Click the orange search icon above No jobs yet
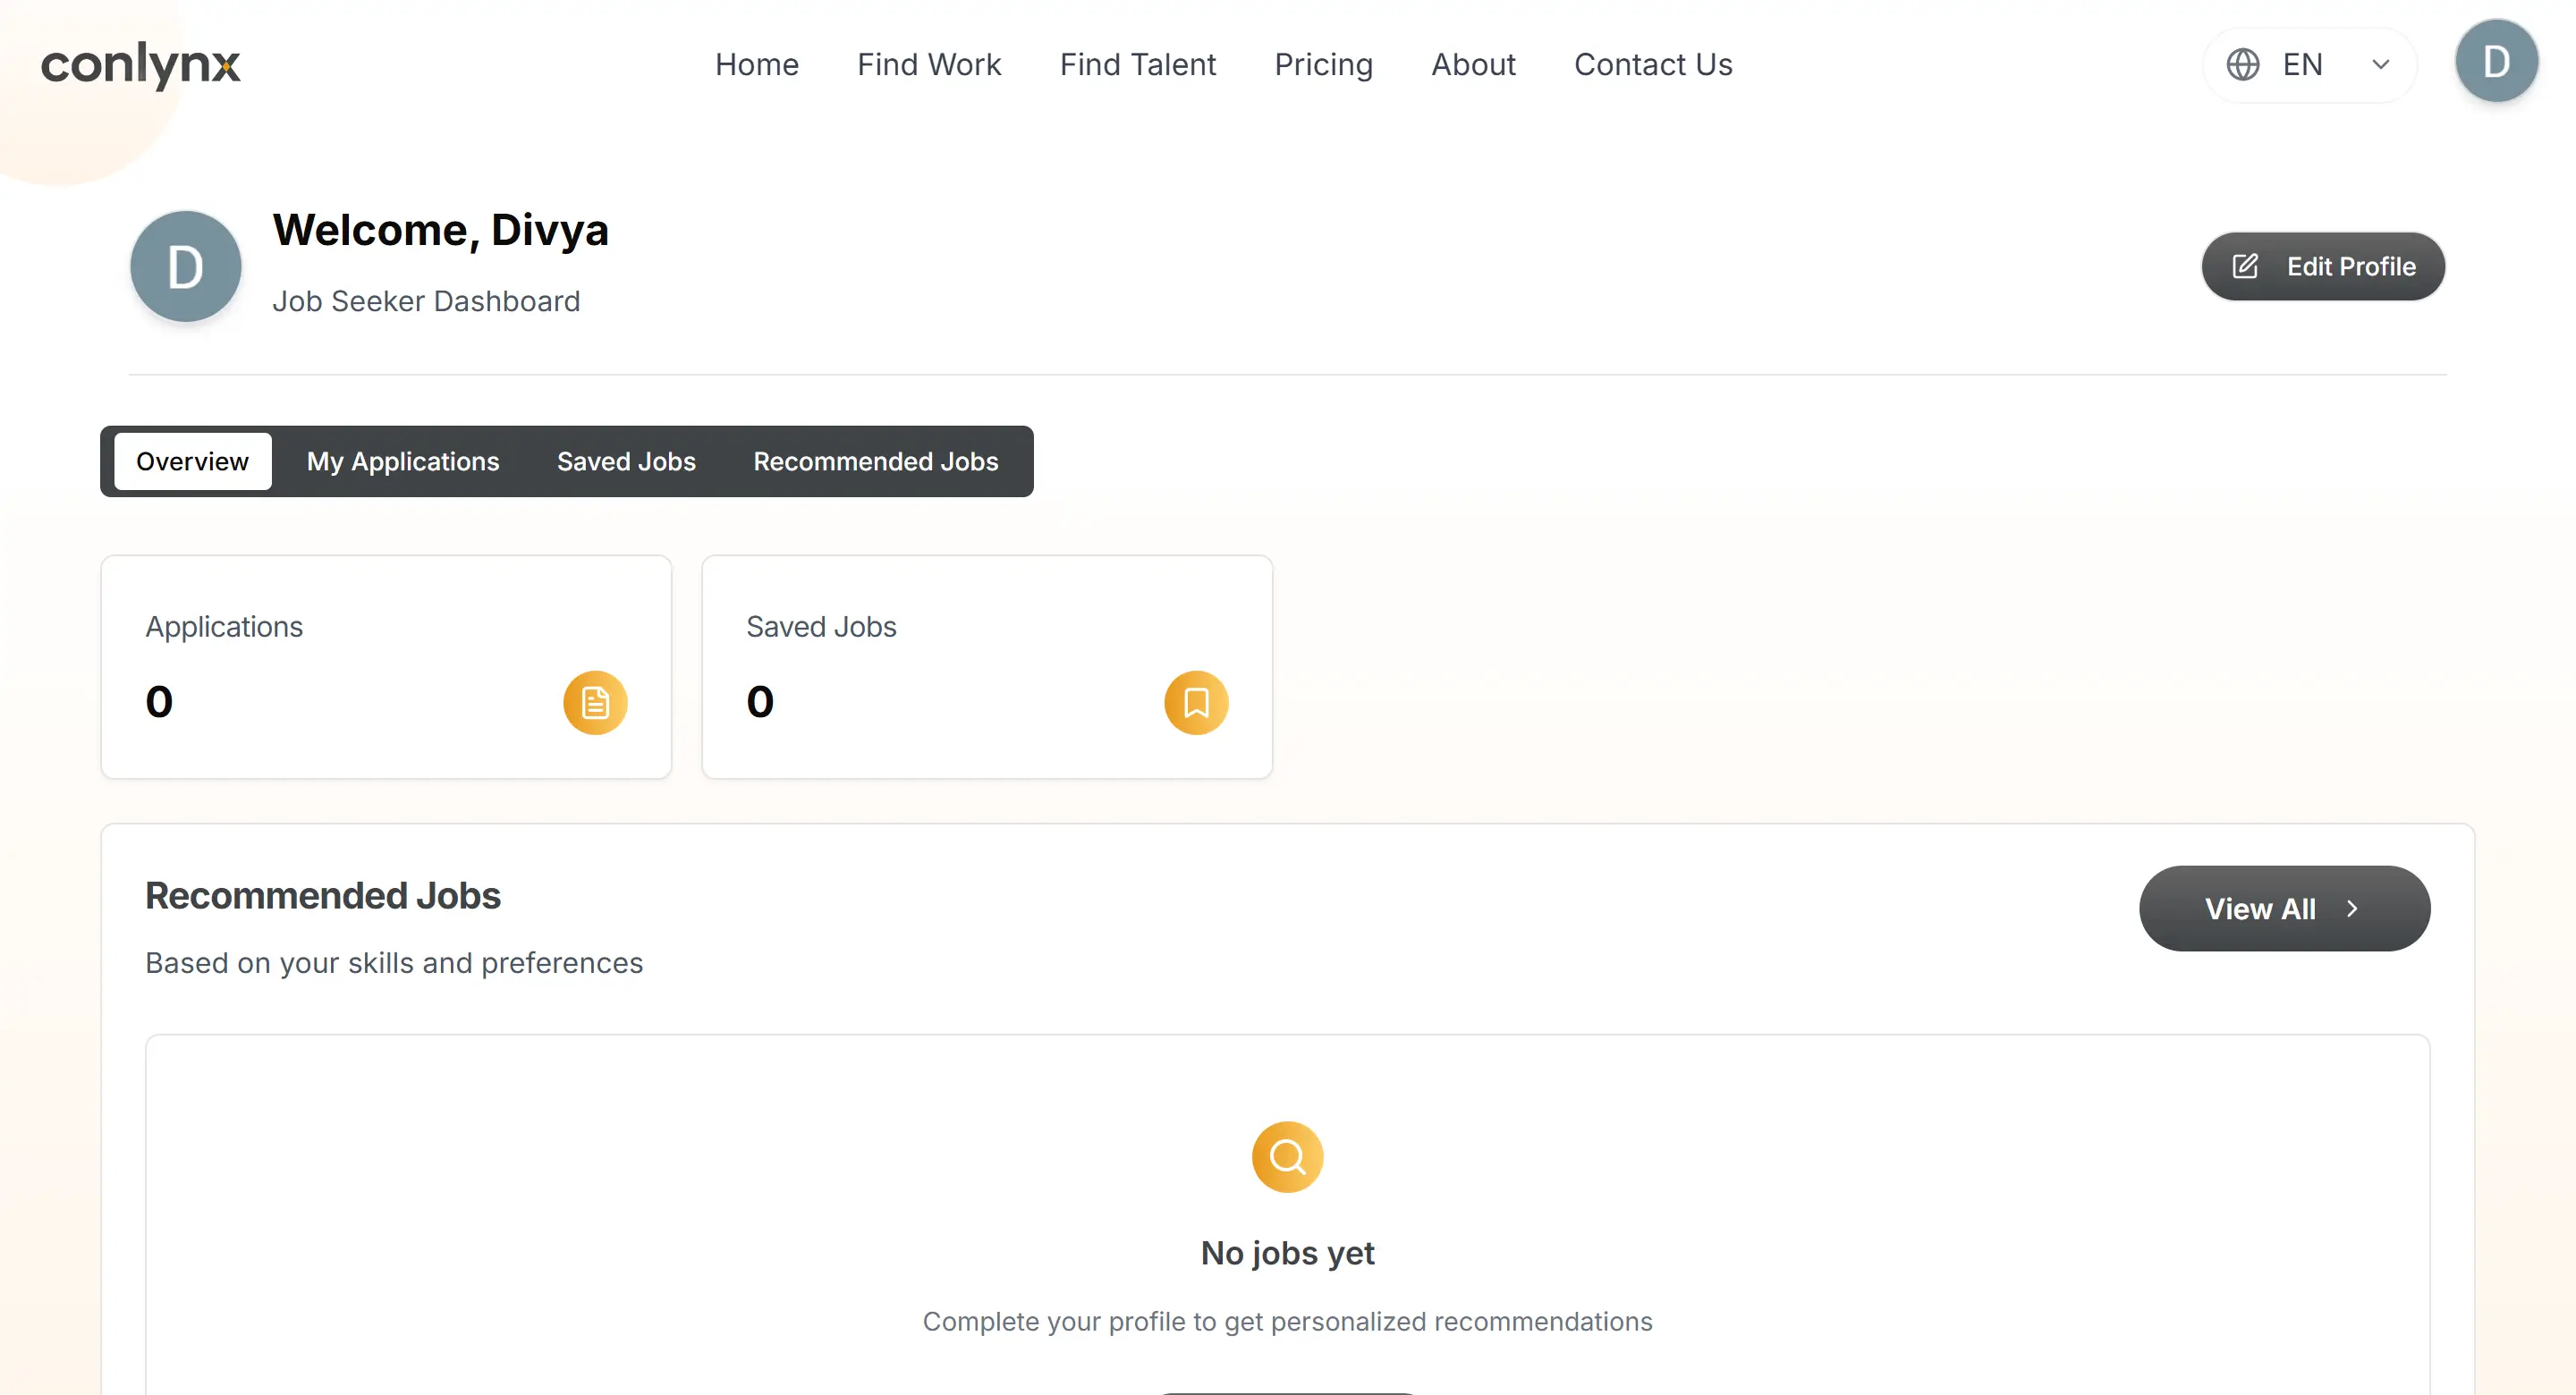The width and height of the screenshot is (2576, 1395). (x=1287, y=1157)
